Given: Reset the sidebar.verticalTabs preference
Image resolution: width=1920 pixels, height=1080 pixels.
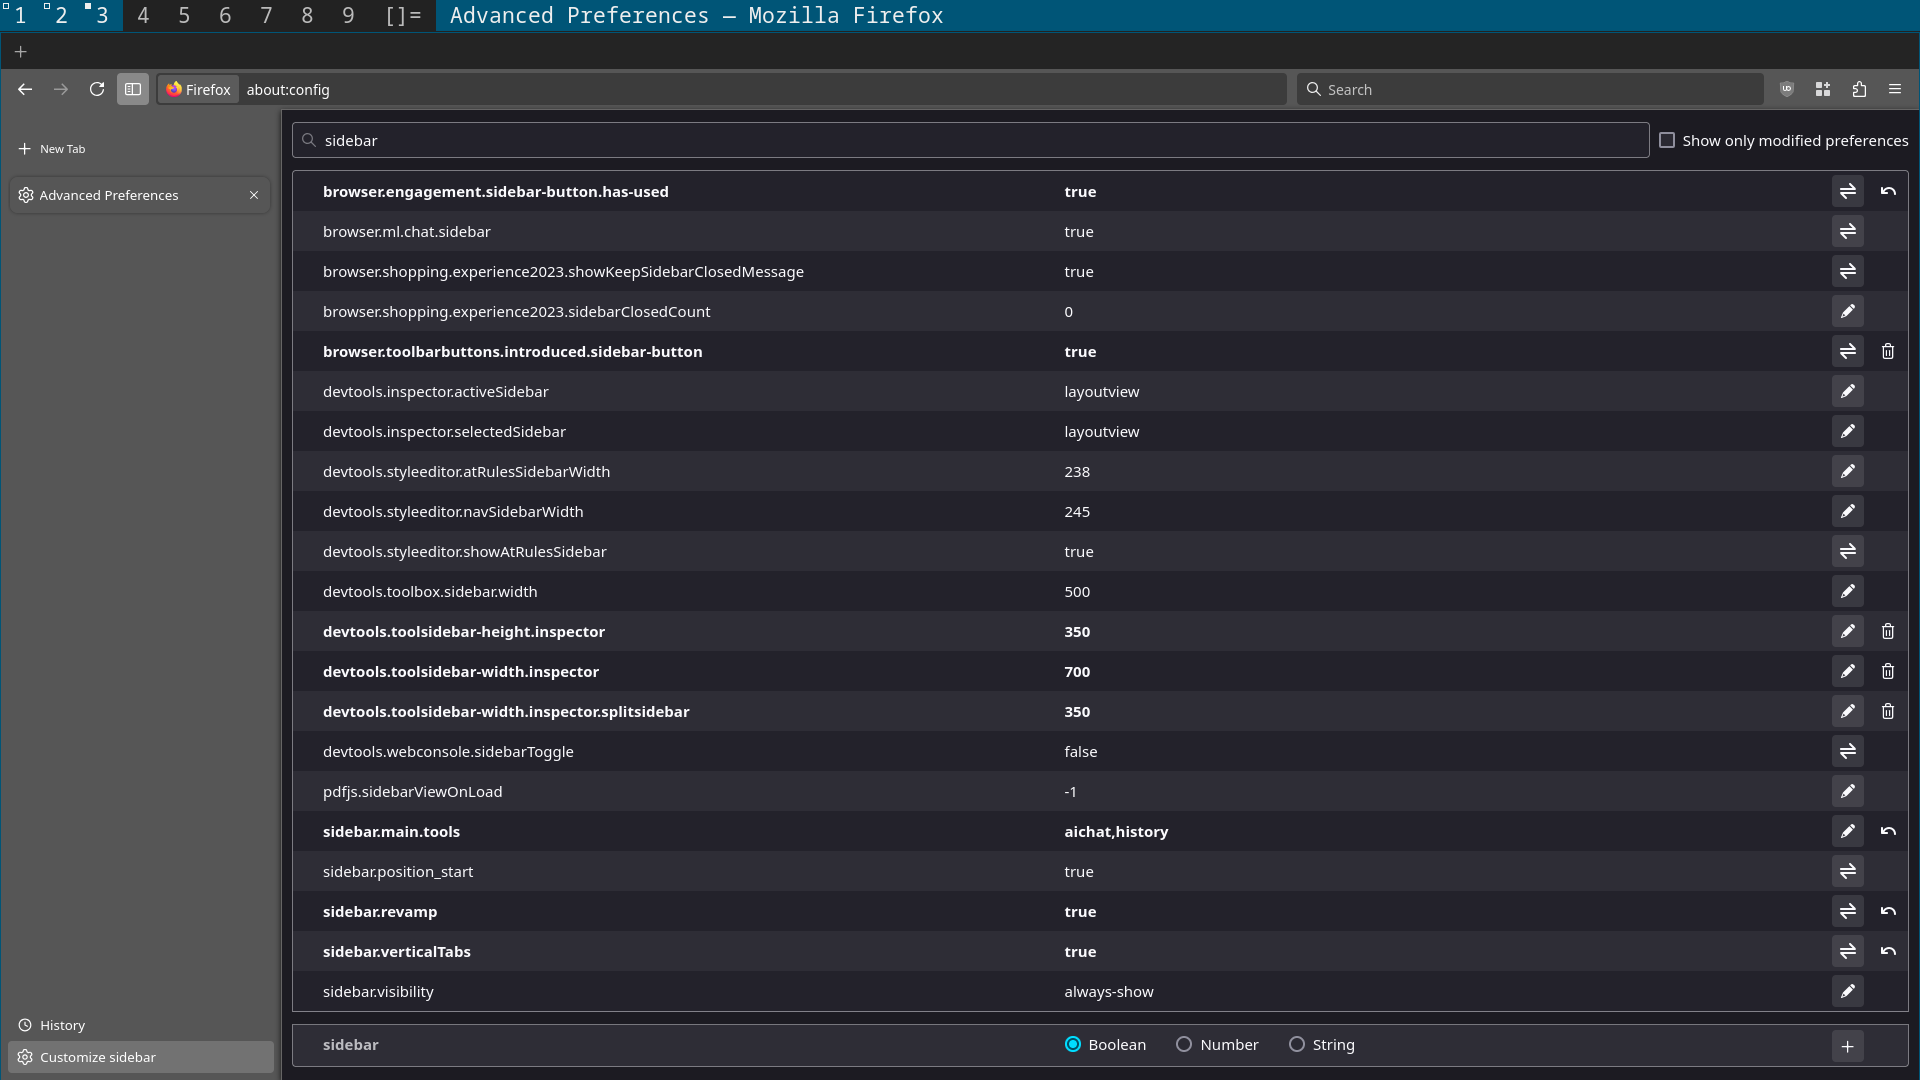Looking at the screenshot, I should (x=1887, y=951).
